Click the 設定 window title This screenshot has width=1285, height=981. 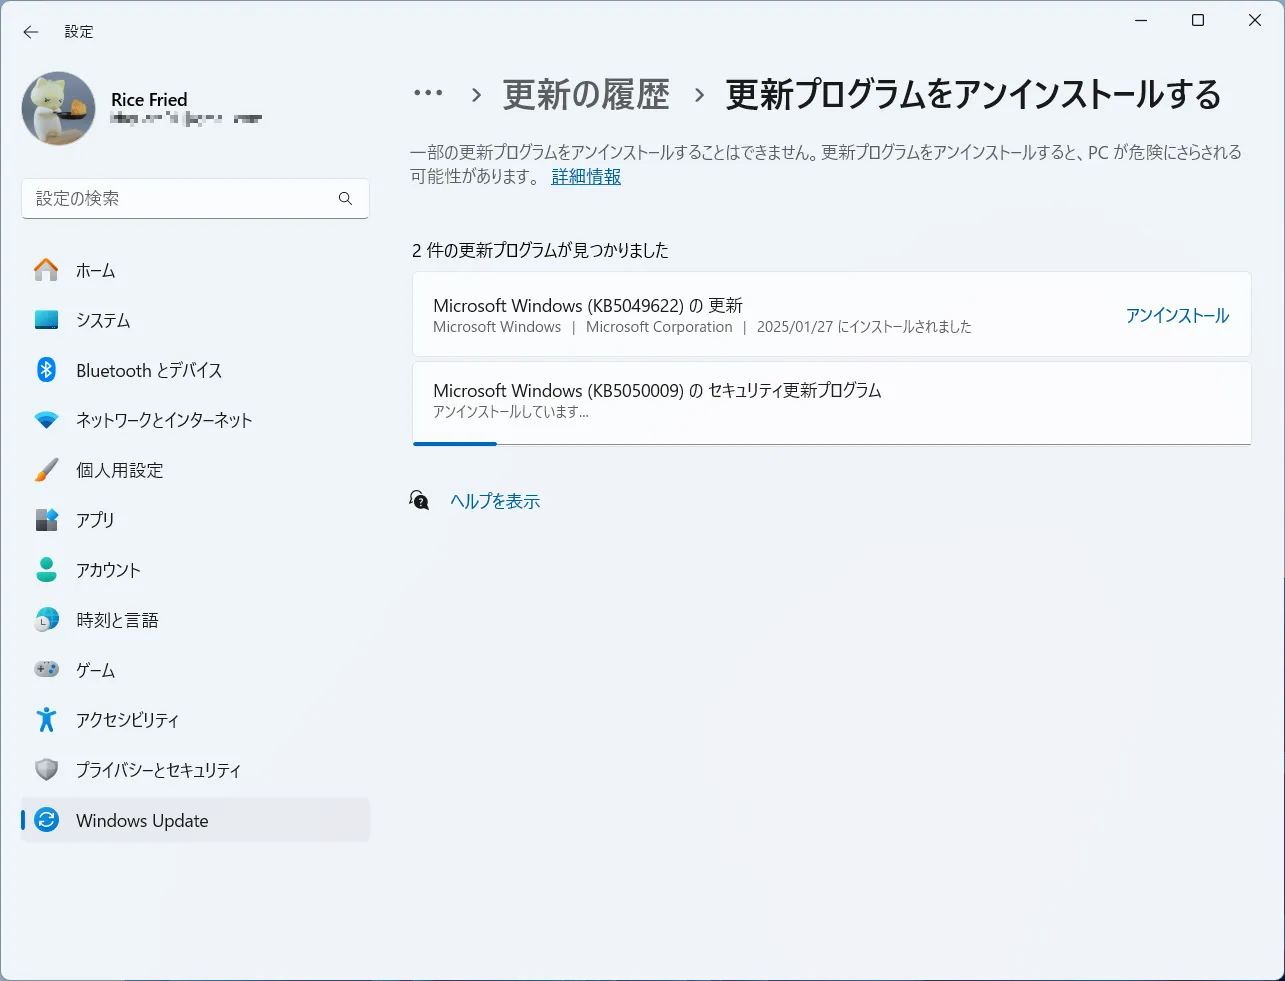pos(79,32)
